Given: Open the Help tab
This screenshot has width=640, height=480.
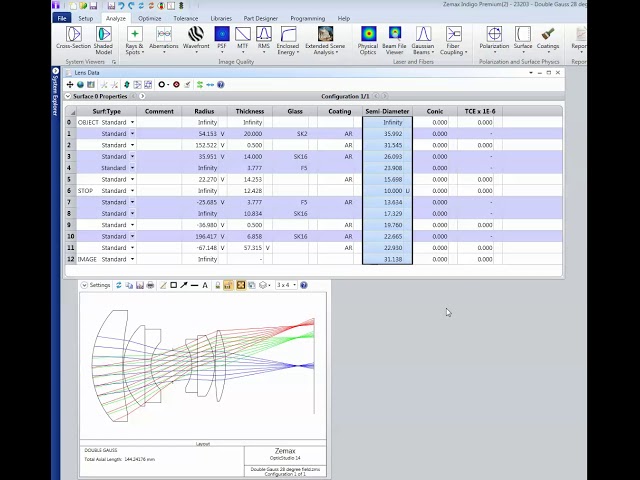Looking at the screenshot, I should (x=344, y=18).
